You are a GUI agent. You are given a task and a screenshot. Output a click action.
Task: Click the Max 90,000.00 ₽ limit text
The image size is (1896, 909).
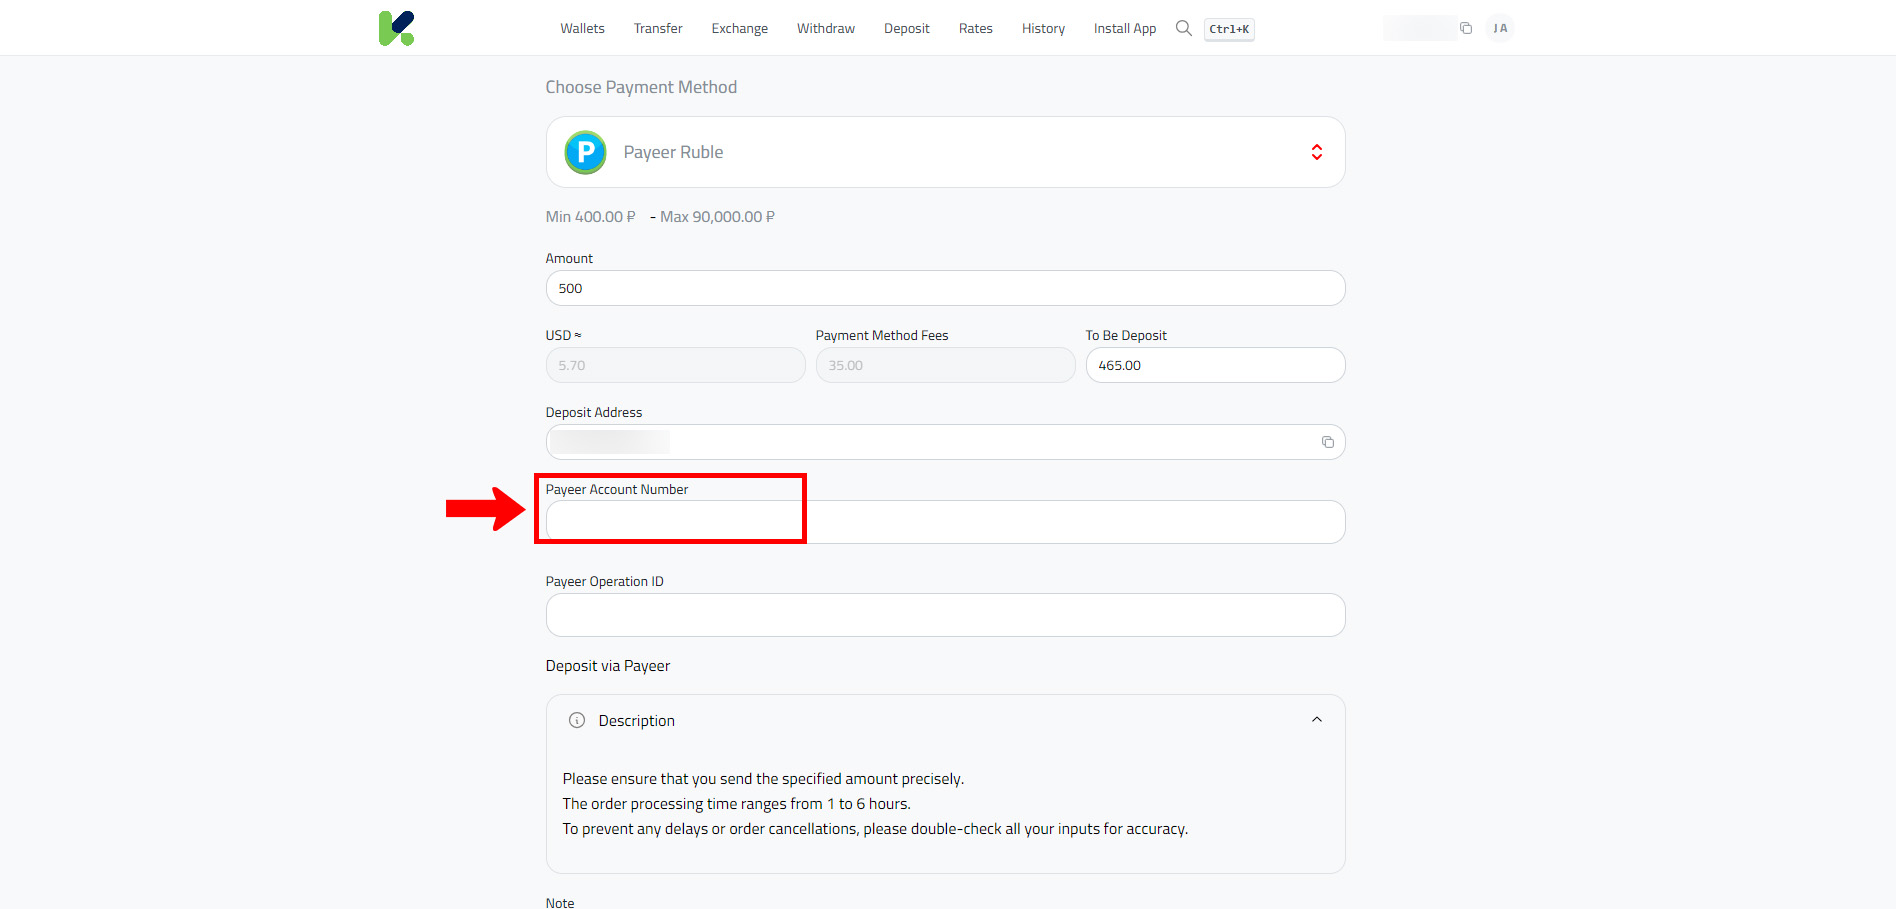(717, 217)
